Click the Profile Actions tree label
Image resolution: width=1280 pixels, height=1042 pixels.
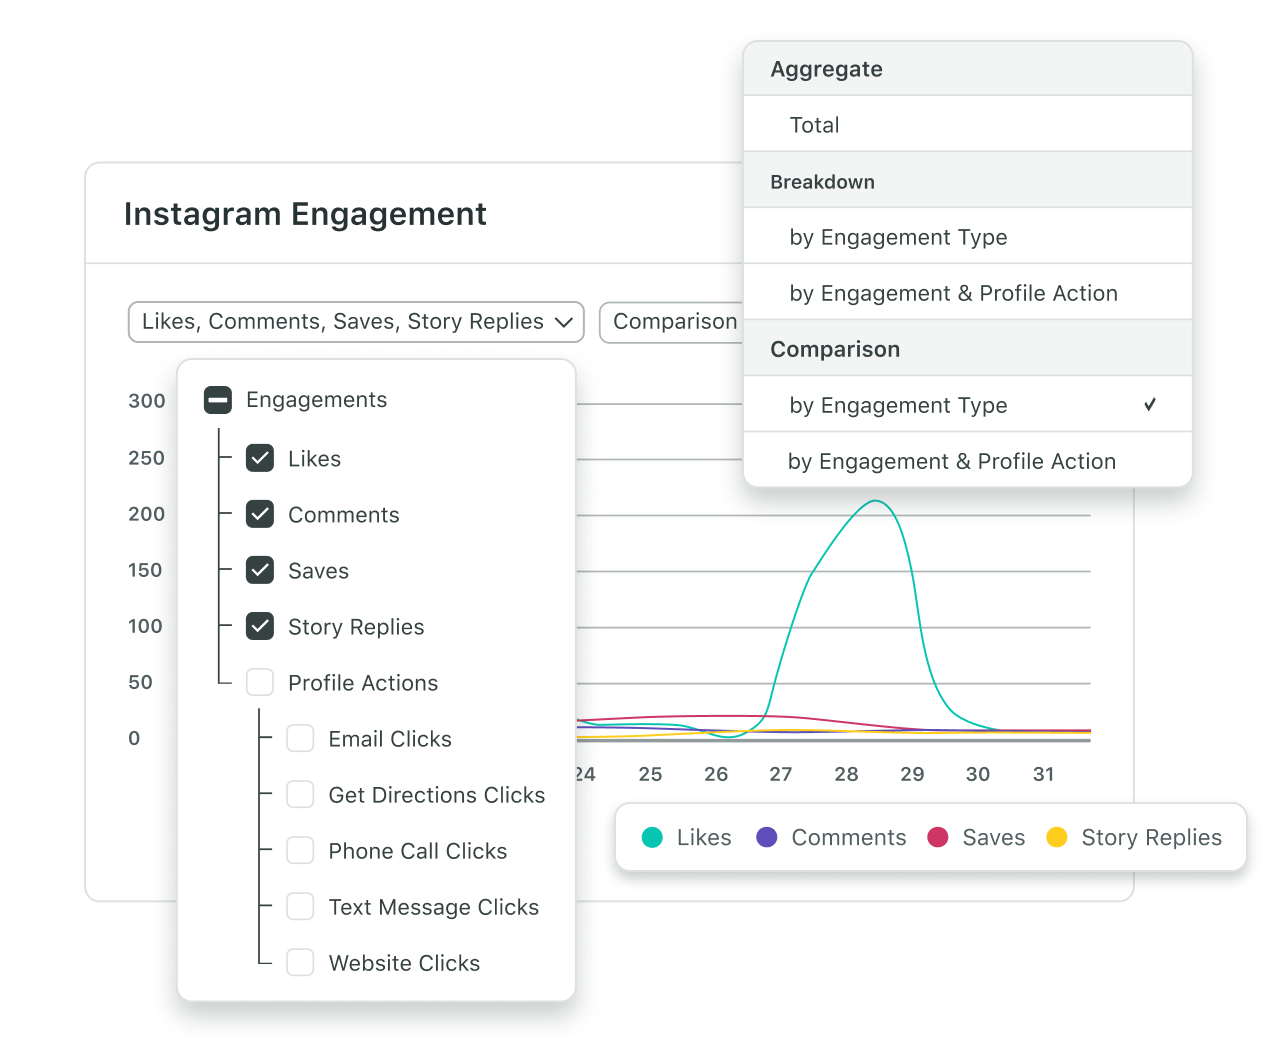(x=363, y=682)
